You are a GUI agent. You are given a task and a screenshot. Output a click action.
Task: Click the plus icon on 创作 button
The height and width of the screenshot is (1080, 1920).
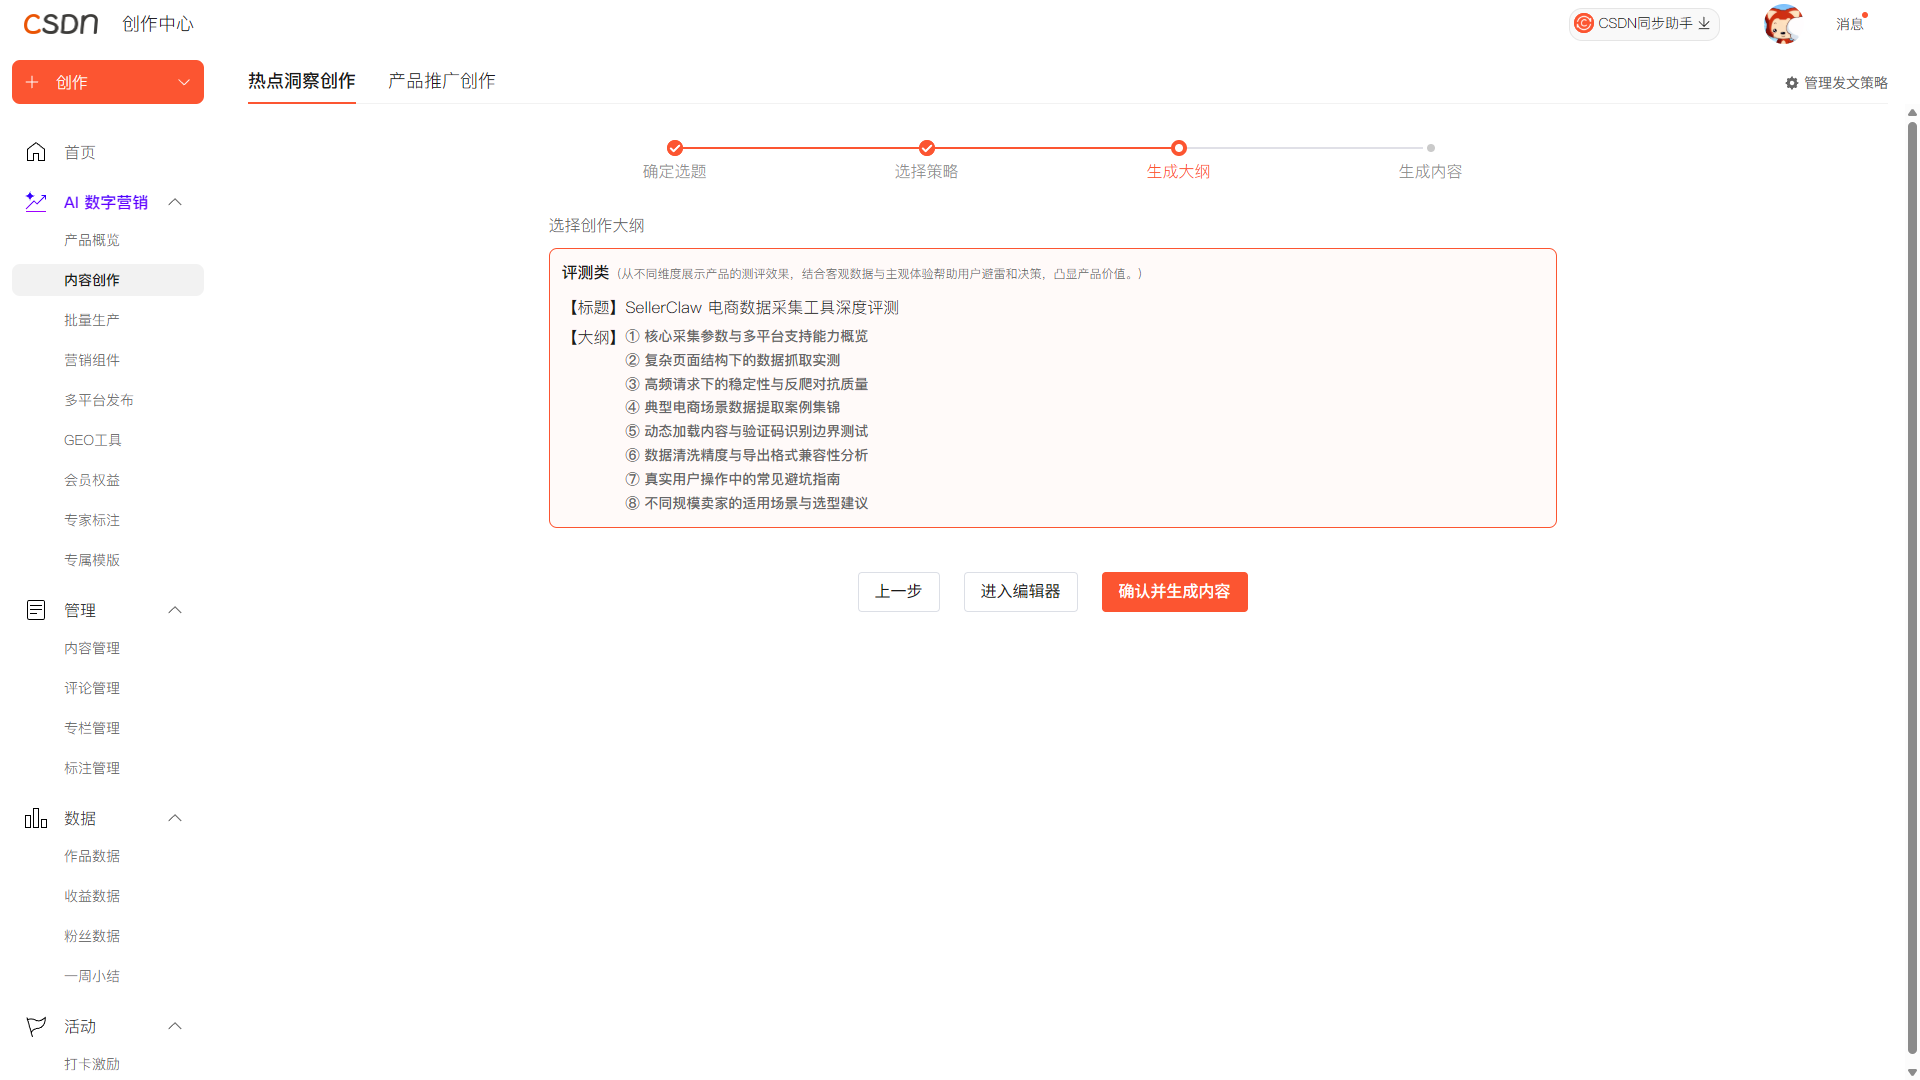click(x=32, y=82)
